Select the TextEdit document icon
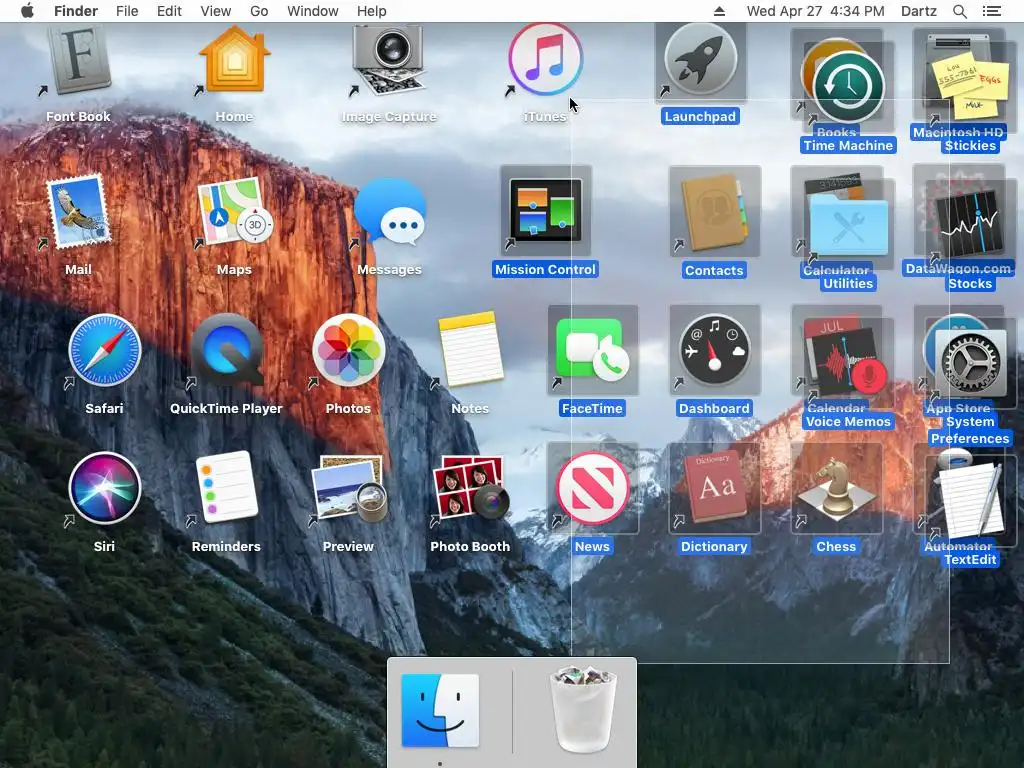This screenshot has width=1024, height=768. [970, 500]
